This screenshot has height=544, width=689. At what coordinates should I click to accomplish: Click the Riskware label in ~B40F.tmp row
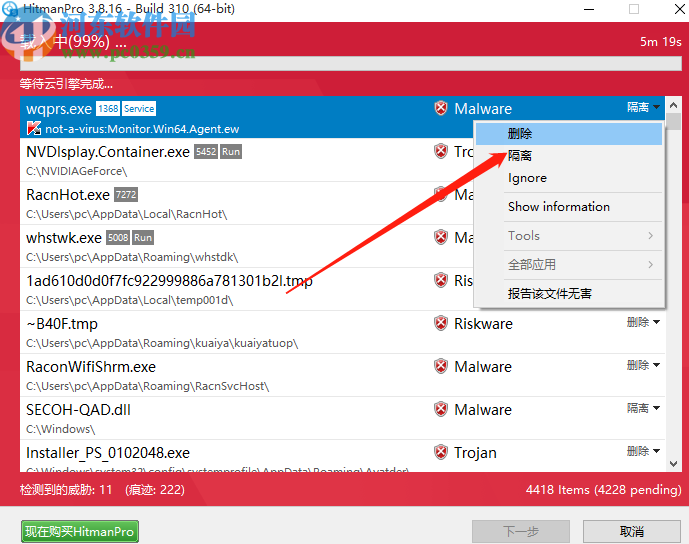(483, 324)
